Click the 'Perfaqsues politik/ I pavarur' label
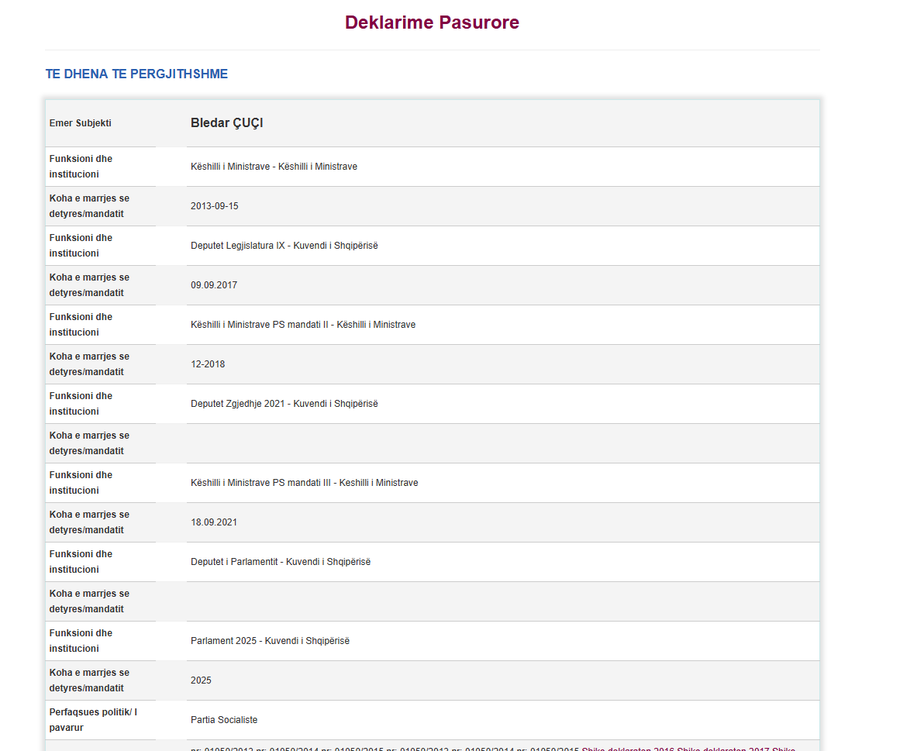900x751 pixels. [x=93, y=720]
